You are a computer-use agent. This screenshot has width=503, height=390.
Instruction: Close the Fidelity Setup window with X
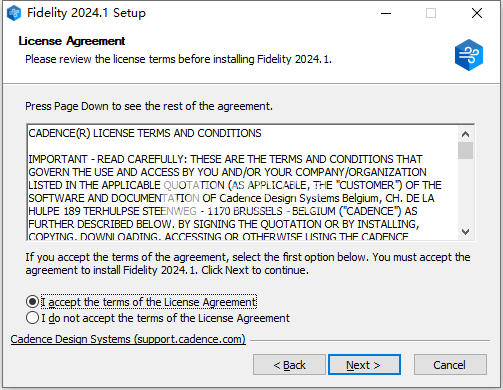tap(477, 13)
